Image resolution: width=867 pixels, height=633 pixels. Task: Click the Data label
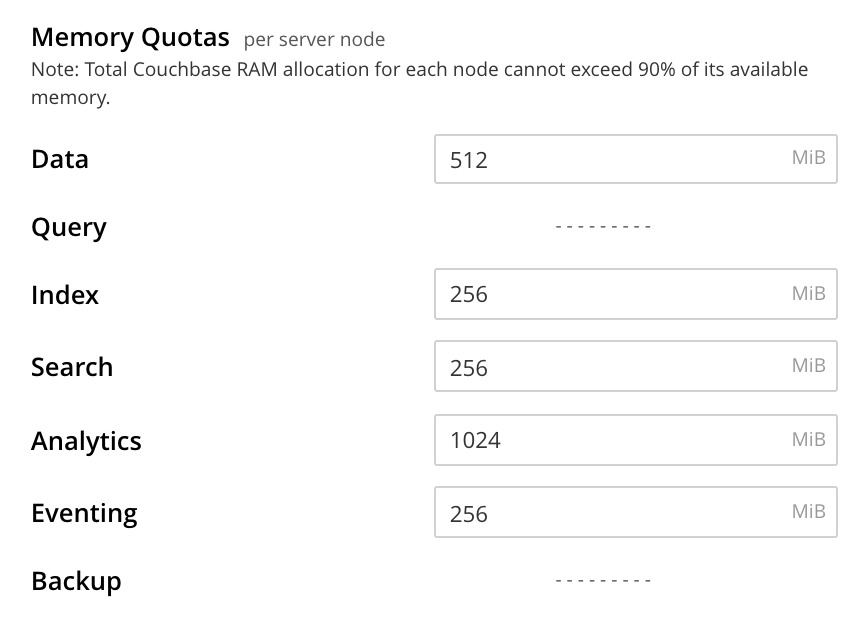pos(60,160)
